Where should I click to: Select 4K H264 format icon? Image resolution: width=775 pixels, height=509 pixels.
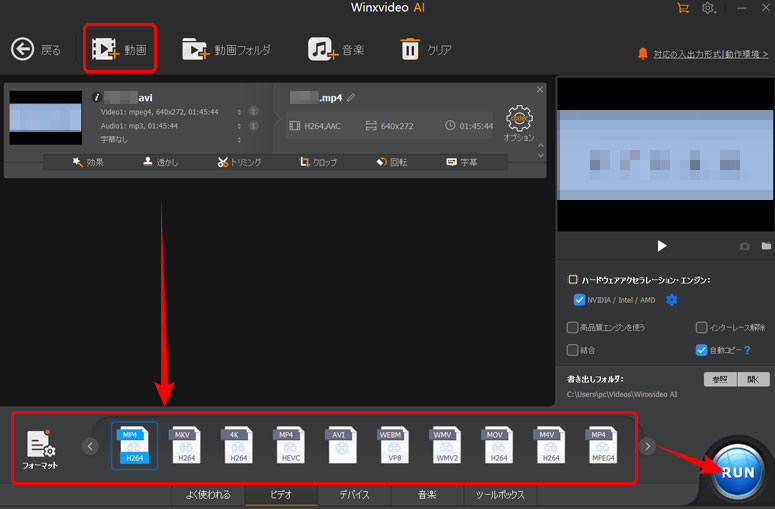click(x=238, y=446)
